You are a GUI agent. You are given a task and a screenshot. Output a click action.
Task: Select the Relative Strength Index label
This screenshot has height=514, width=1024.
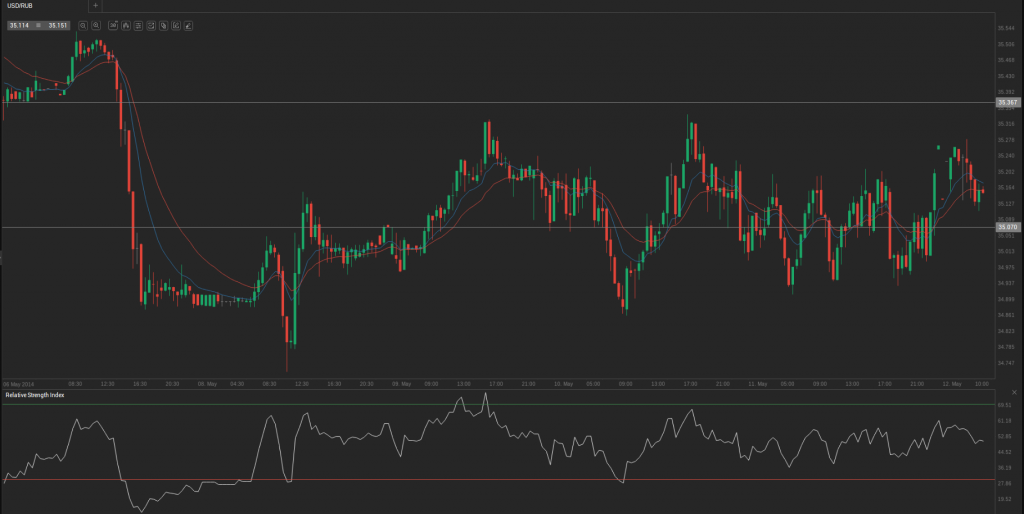[33, 395]
